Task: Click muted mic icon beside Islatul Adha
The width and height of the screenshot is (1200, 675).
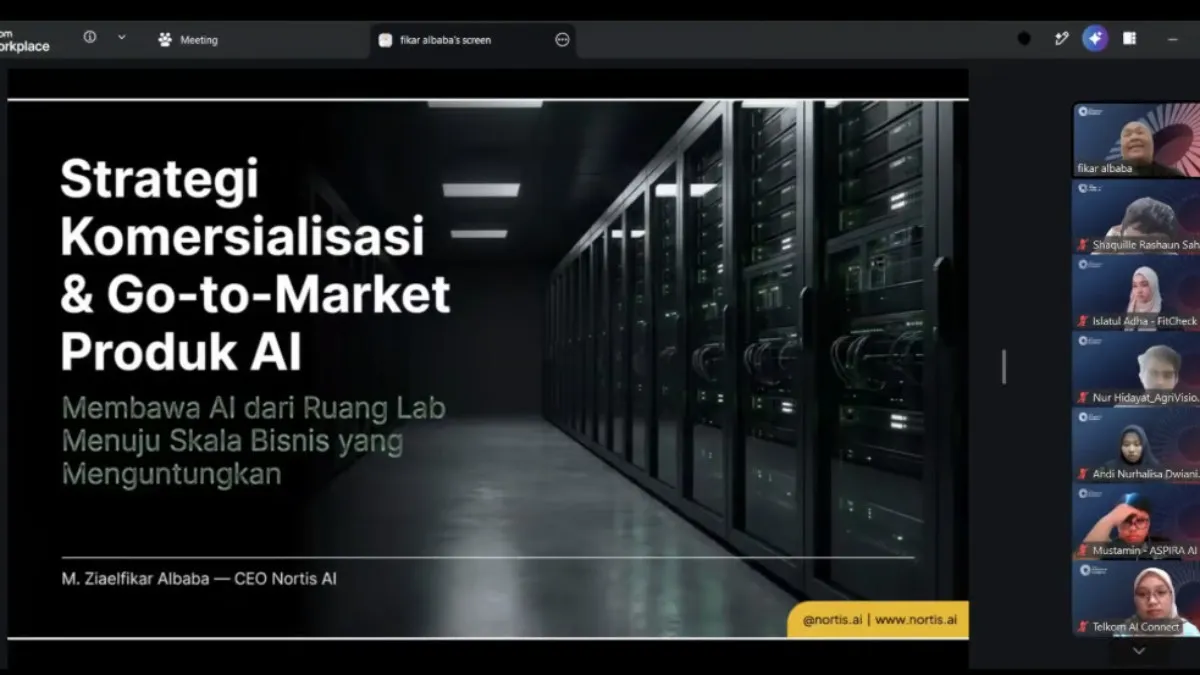Action: click(1082, 321)
